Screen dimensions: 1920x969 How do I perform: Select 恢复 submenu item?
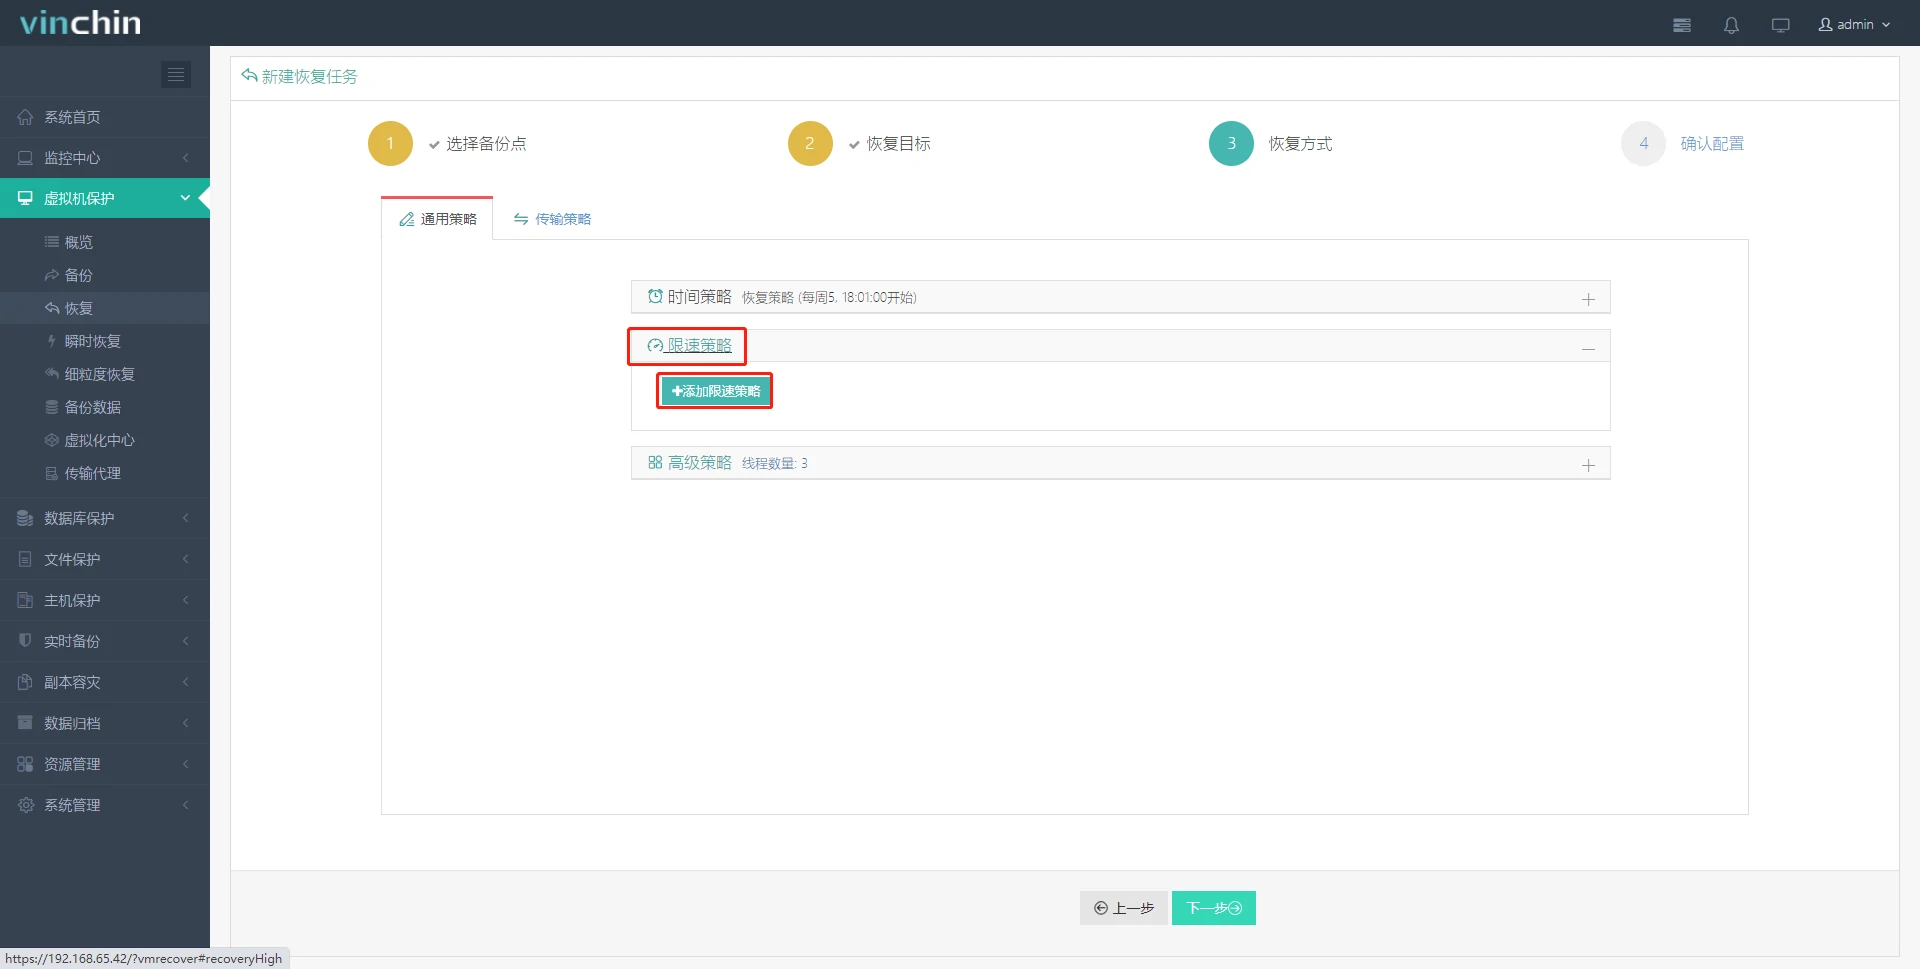(105, 308)
